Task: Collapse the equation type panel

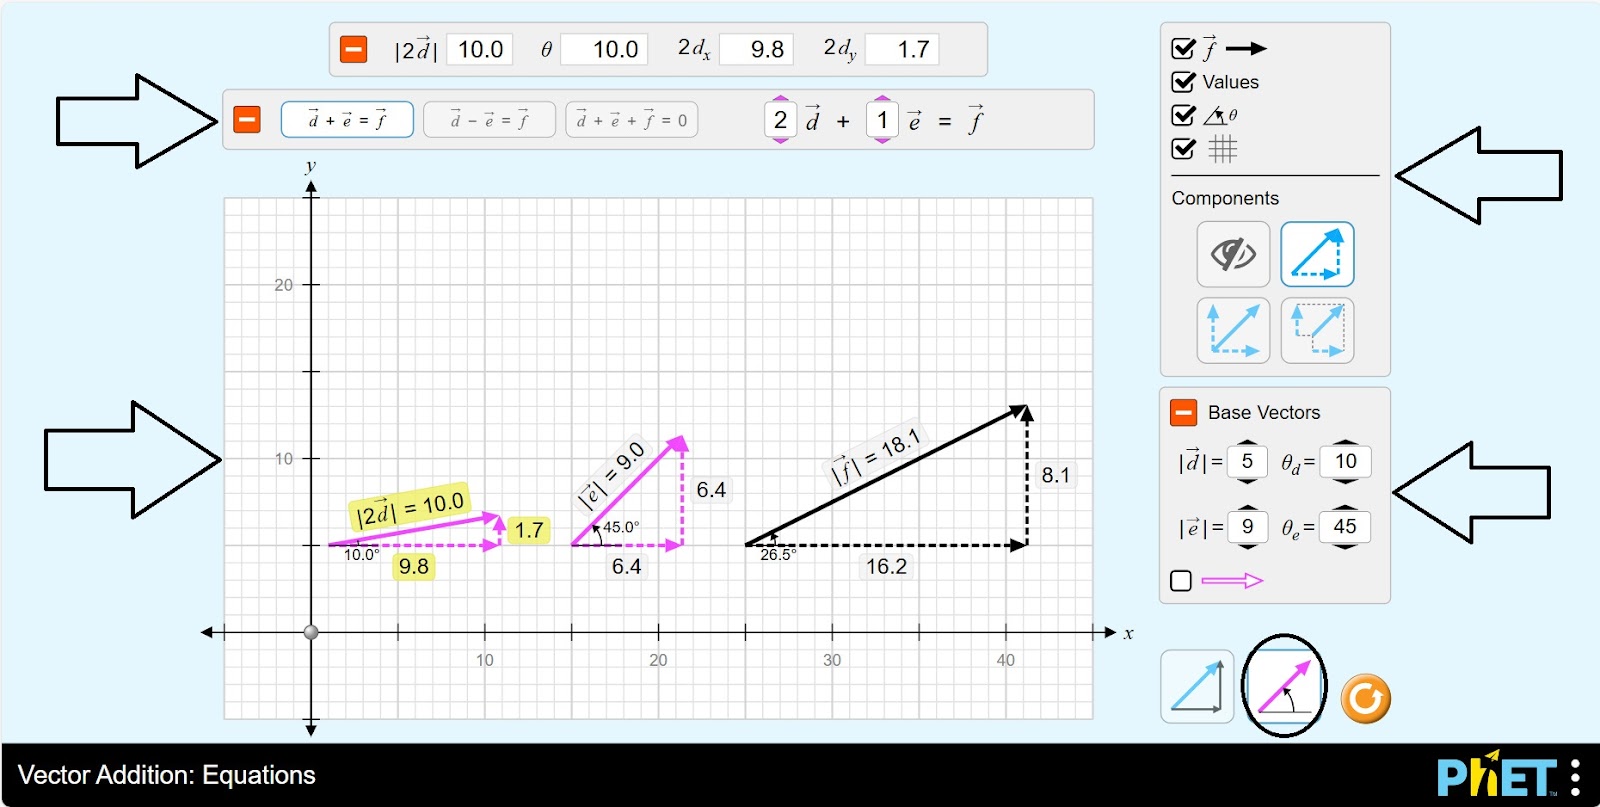Action: [247, 120]
